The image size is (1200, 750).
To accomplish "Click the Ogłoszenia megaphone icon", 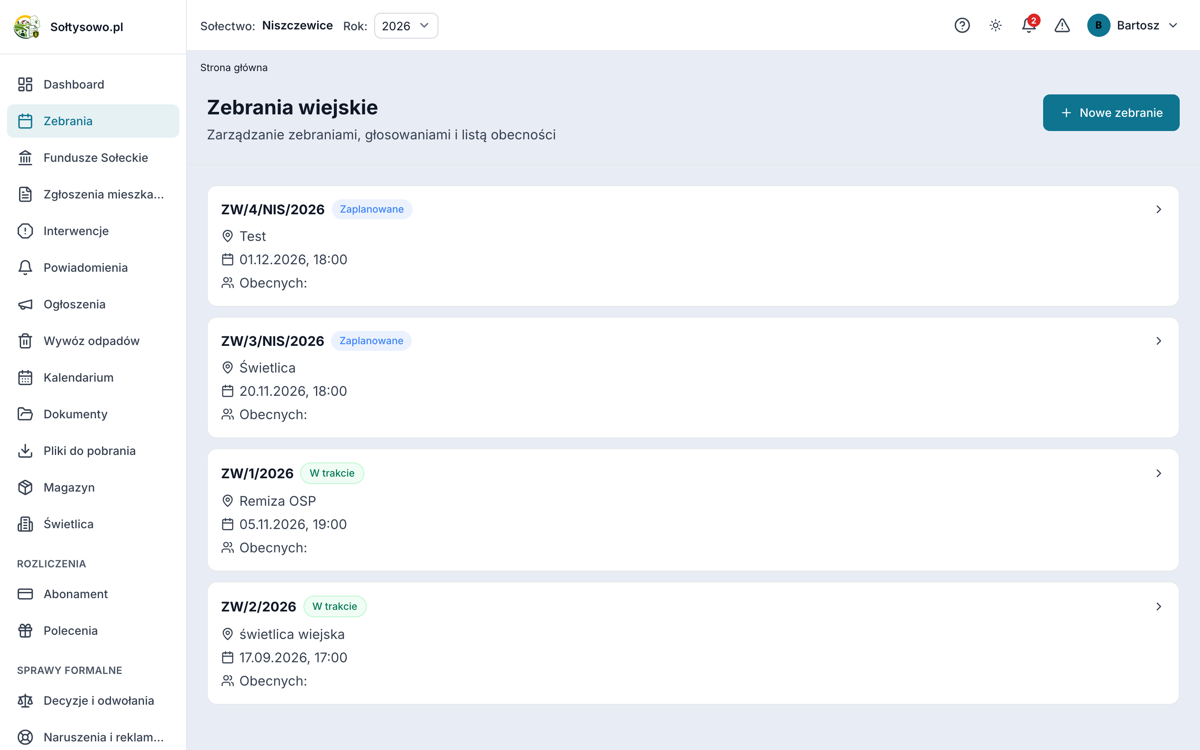I will 25,304.
